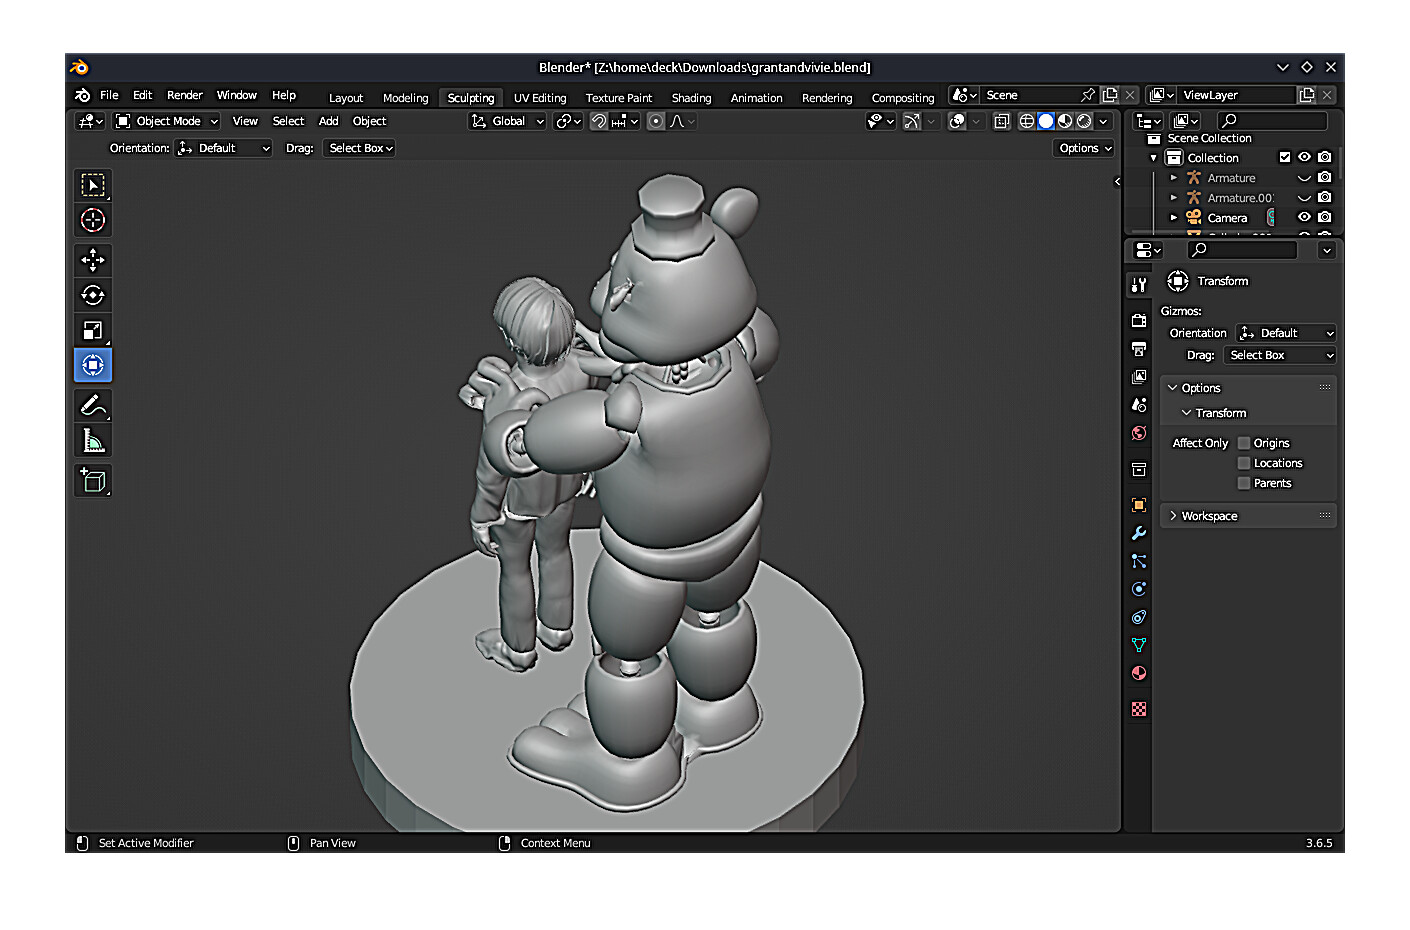Click the active Transform tool in the toolbar

(93, 365)
